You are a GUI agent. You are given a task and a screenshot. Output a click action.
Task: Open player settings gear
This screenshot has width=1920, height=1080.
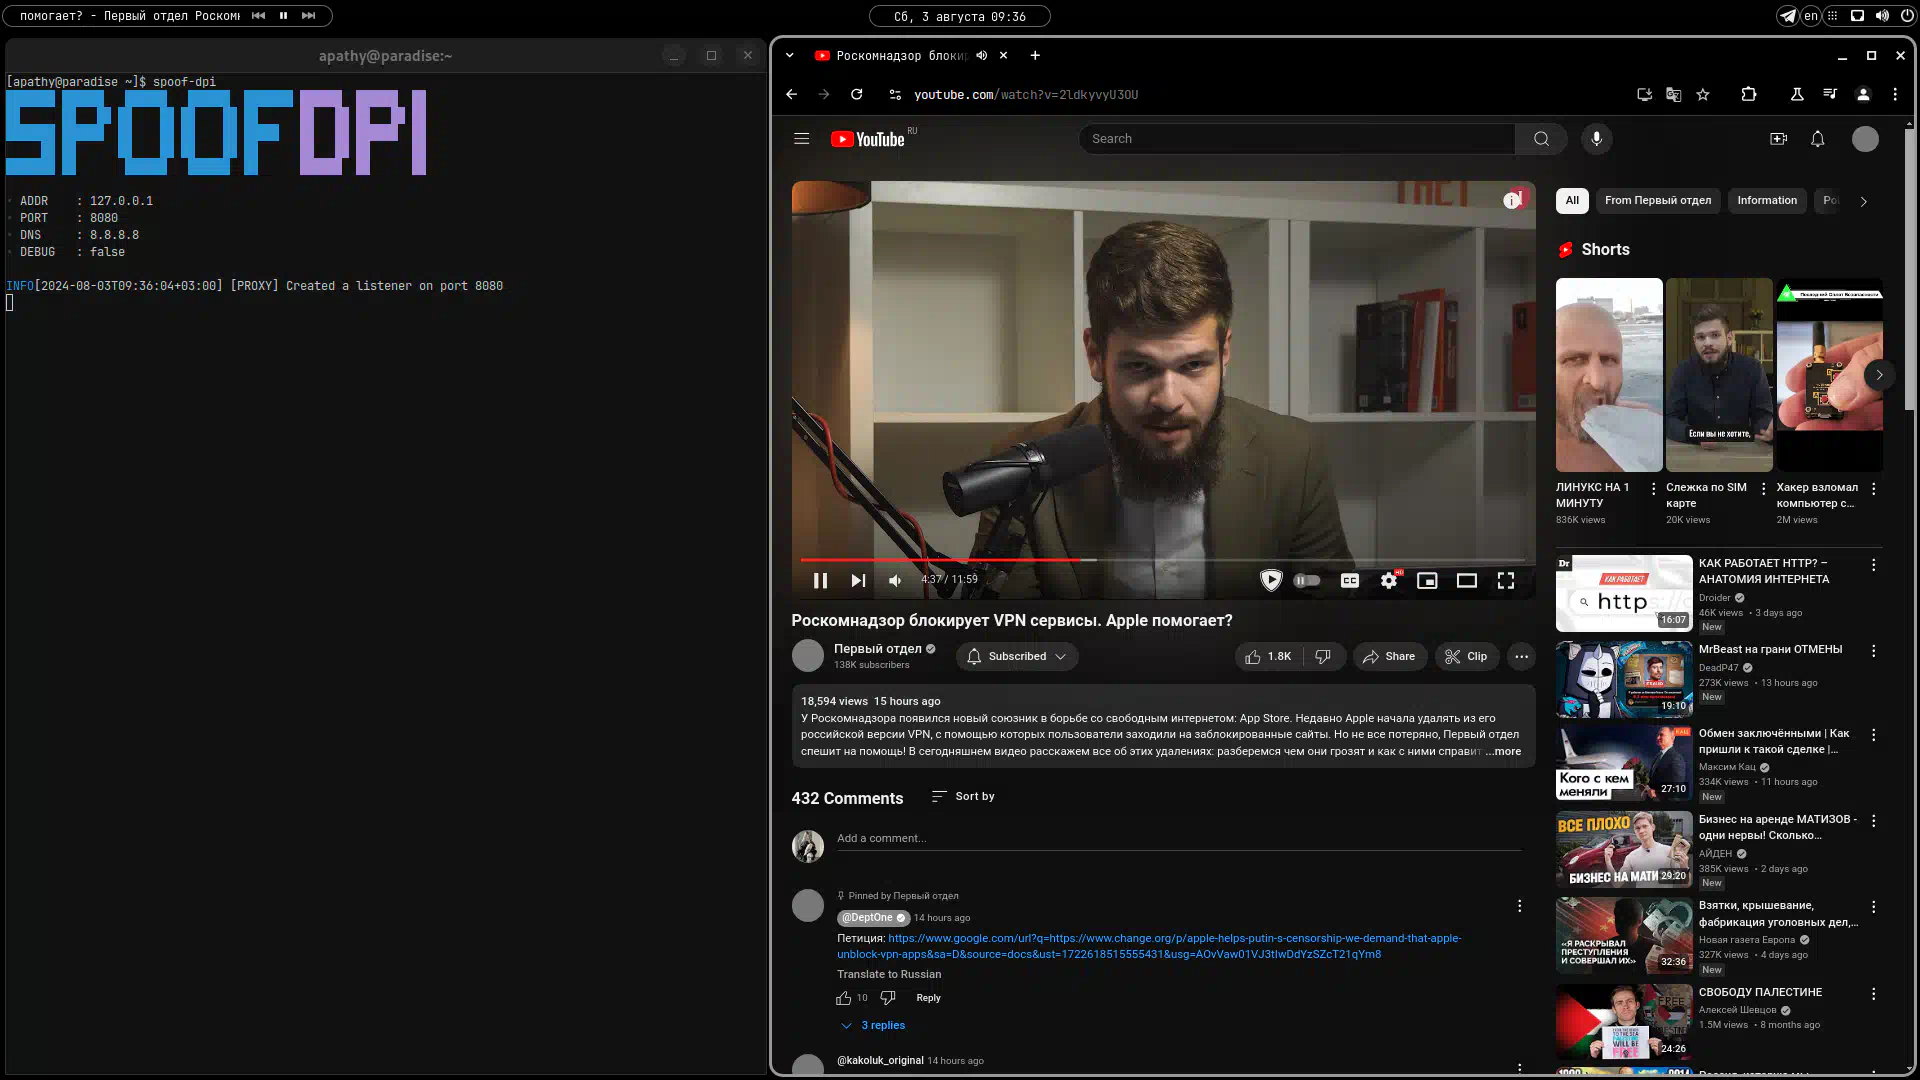pos(1389,580)
